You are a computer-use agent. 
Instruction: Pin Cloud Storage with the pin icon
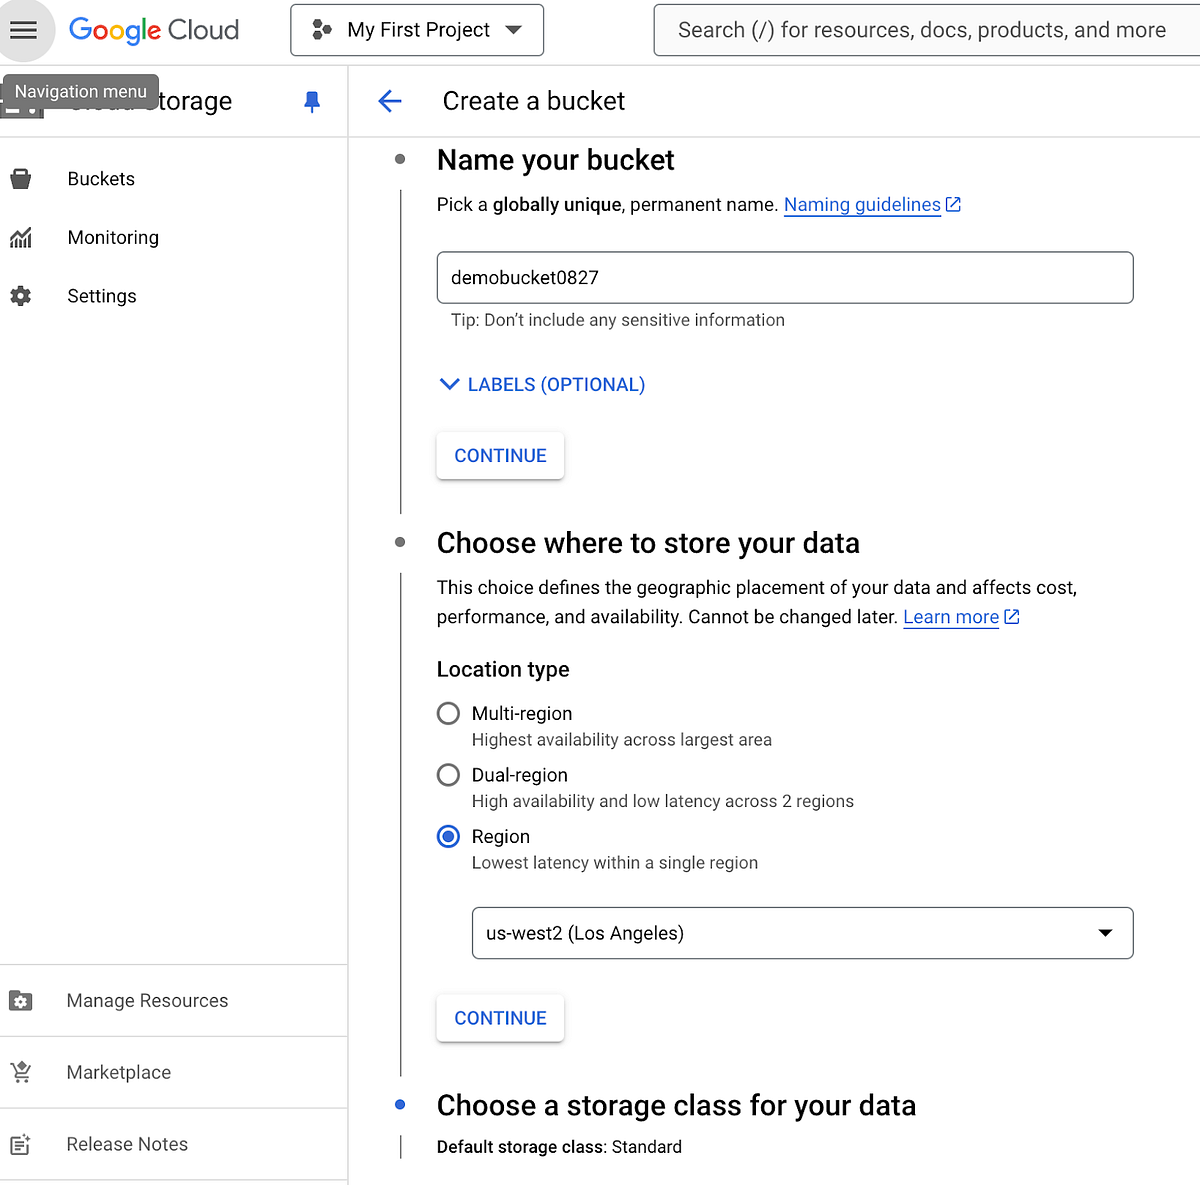click(x=311, y=101)
